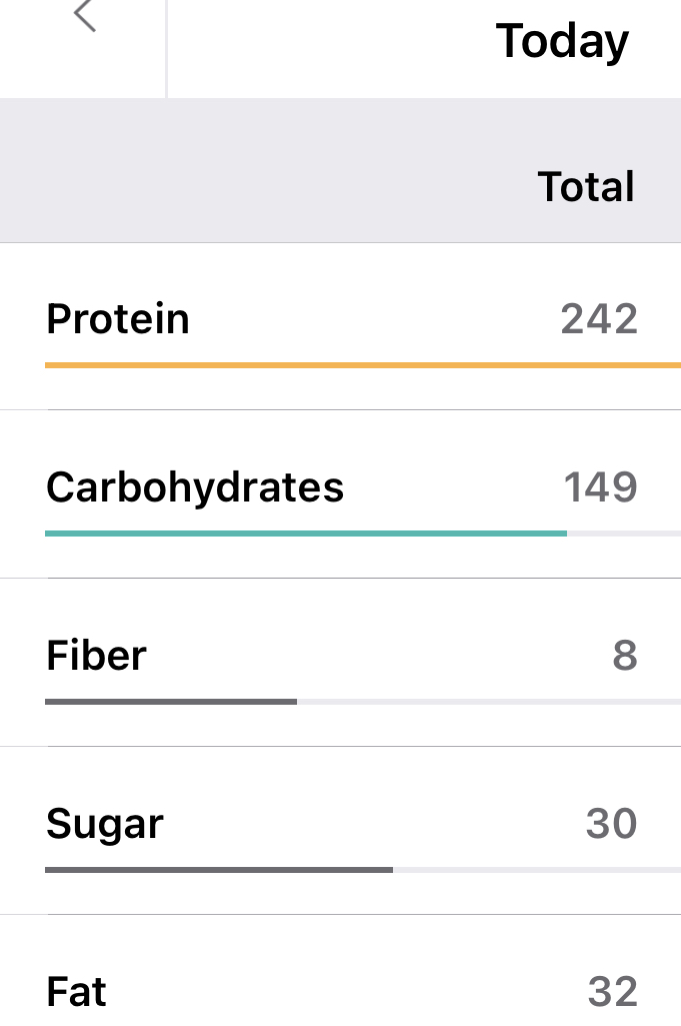Tap the Fat total value 32
The height and width of the screenshot is (1026, 681).
[x=612, y=992]
